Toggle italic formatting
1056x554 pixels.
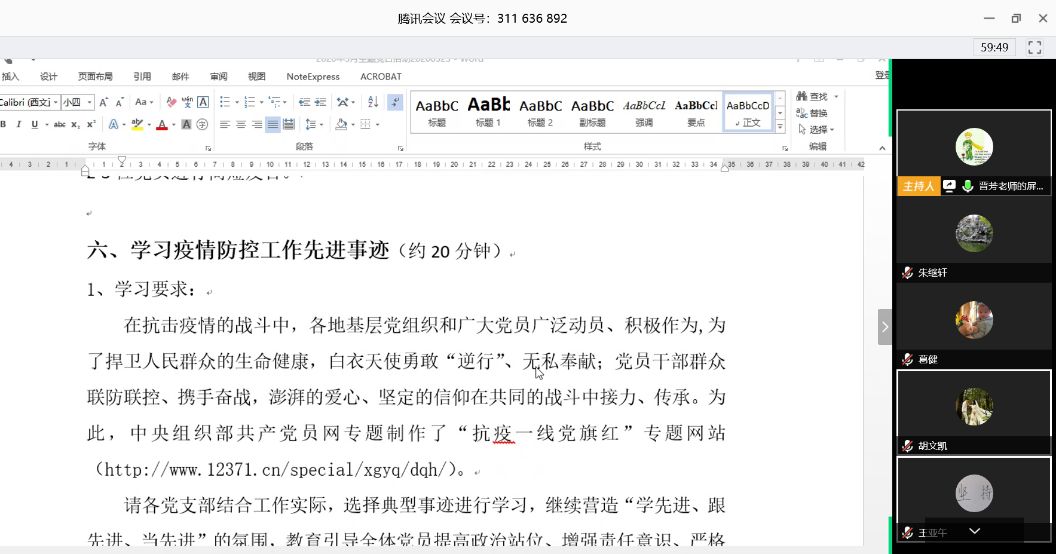click(x=18, y=125)
